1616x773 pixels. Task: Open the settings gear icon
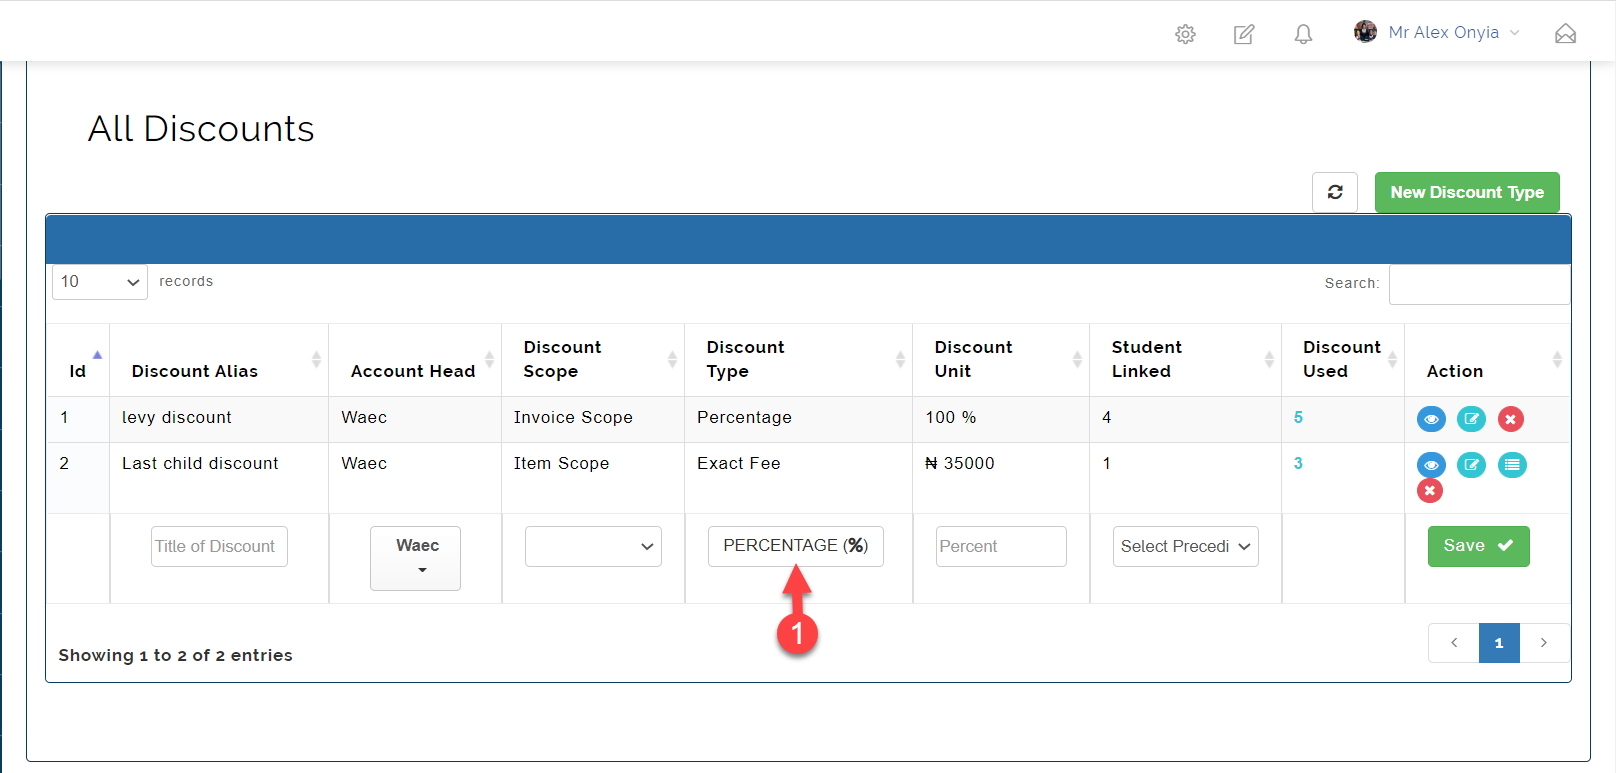(1185, 34)
